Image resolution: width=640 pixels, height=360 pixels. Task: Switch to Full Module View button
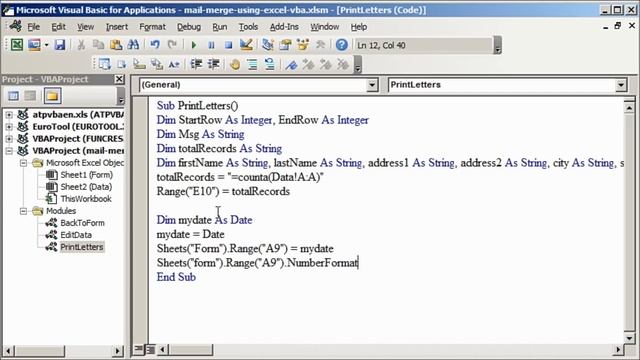[x=150, y=349]
